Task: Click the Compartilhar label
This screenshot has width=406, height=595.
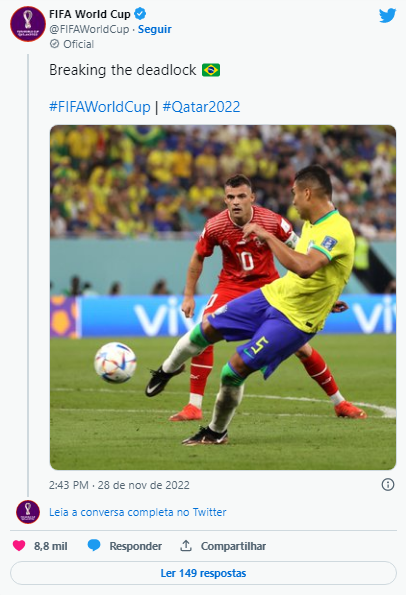Action: click(x=233, y=546)
